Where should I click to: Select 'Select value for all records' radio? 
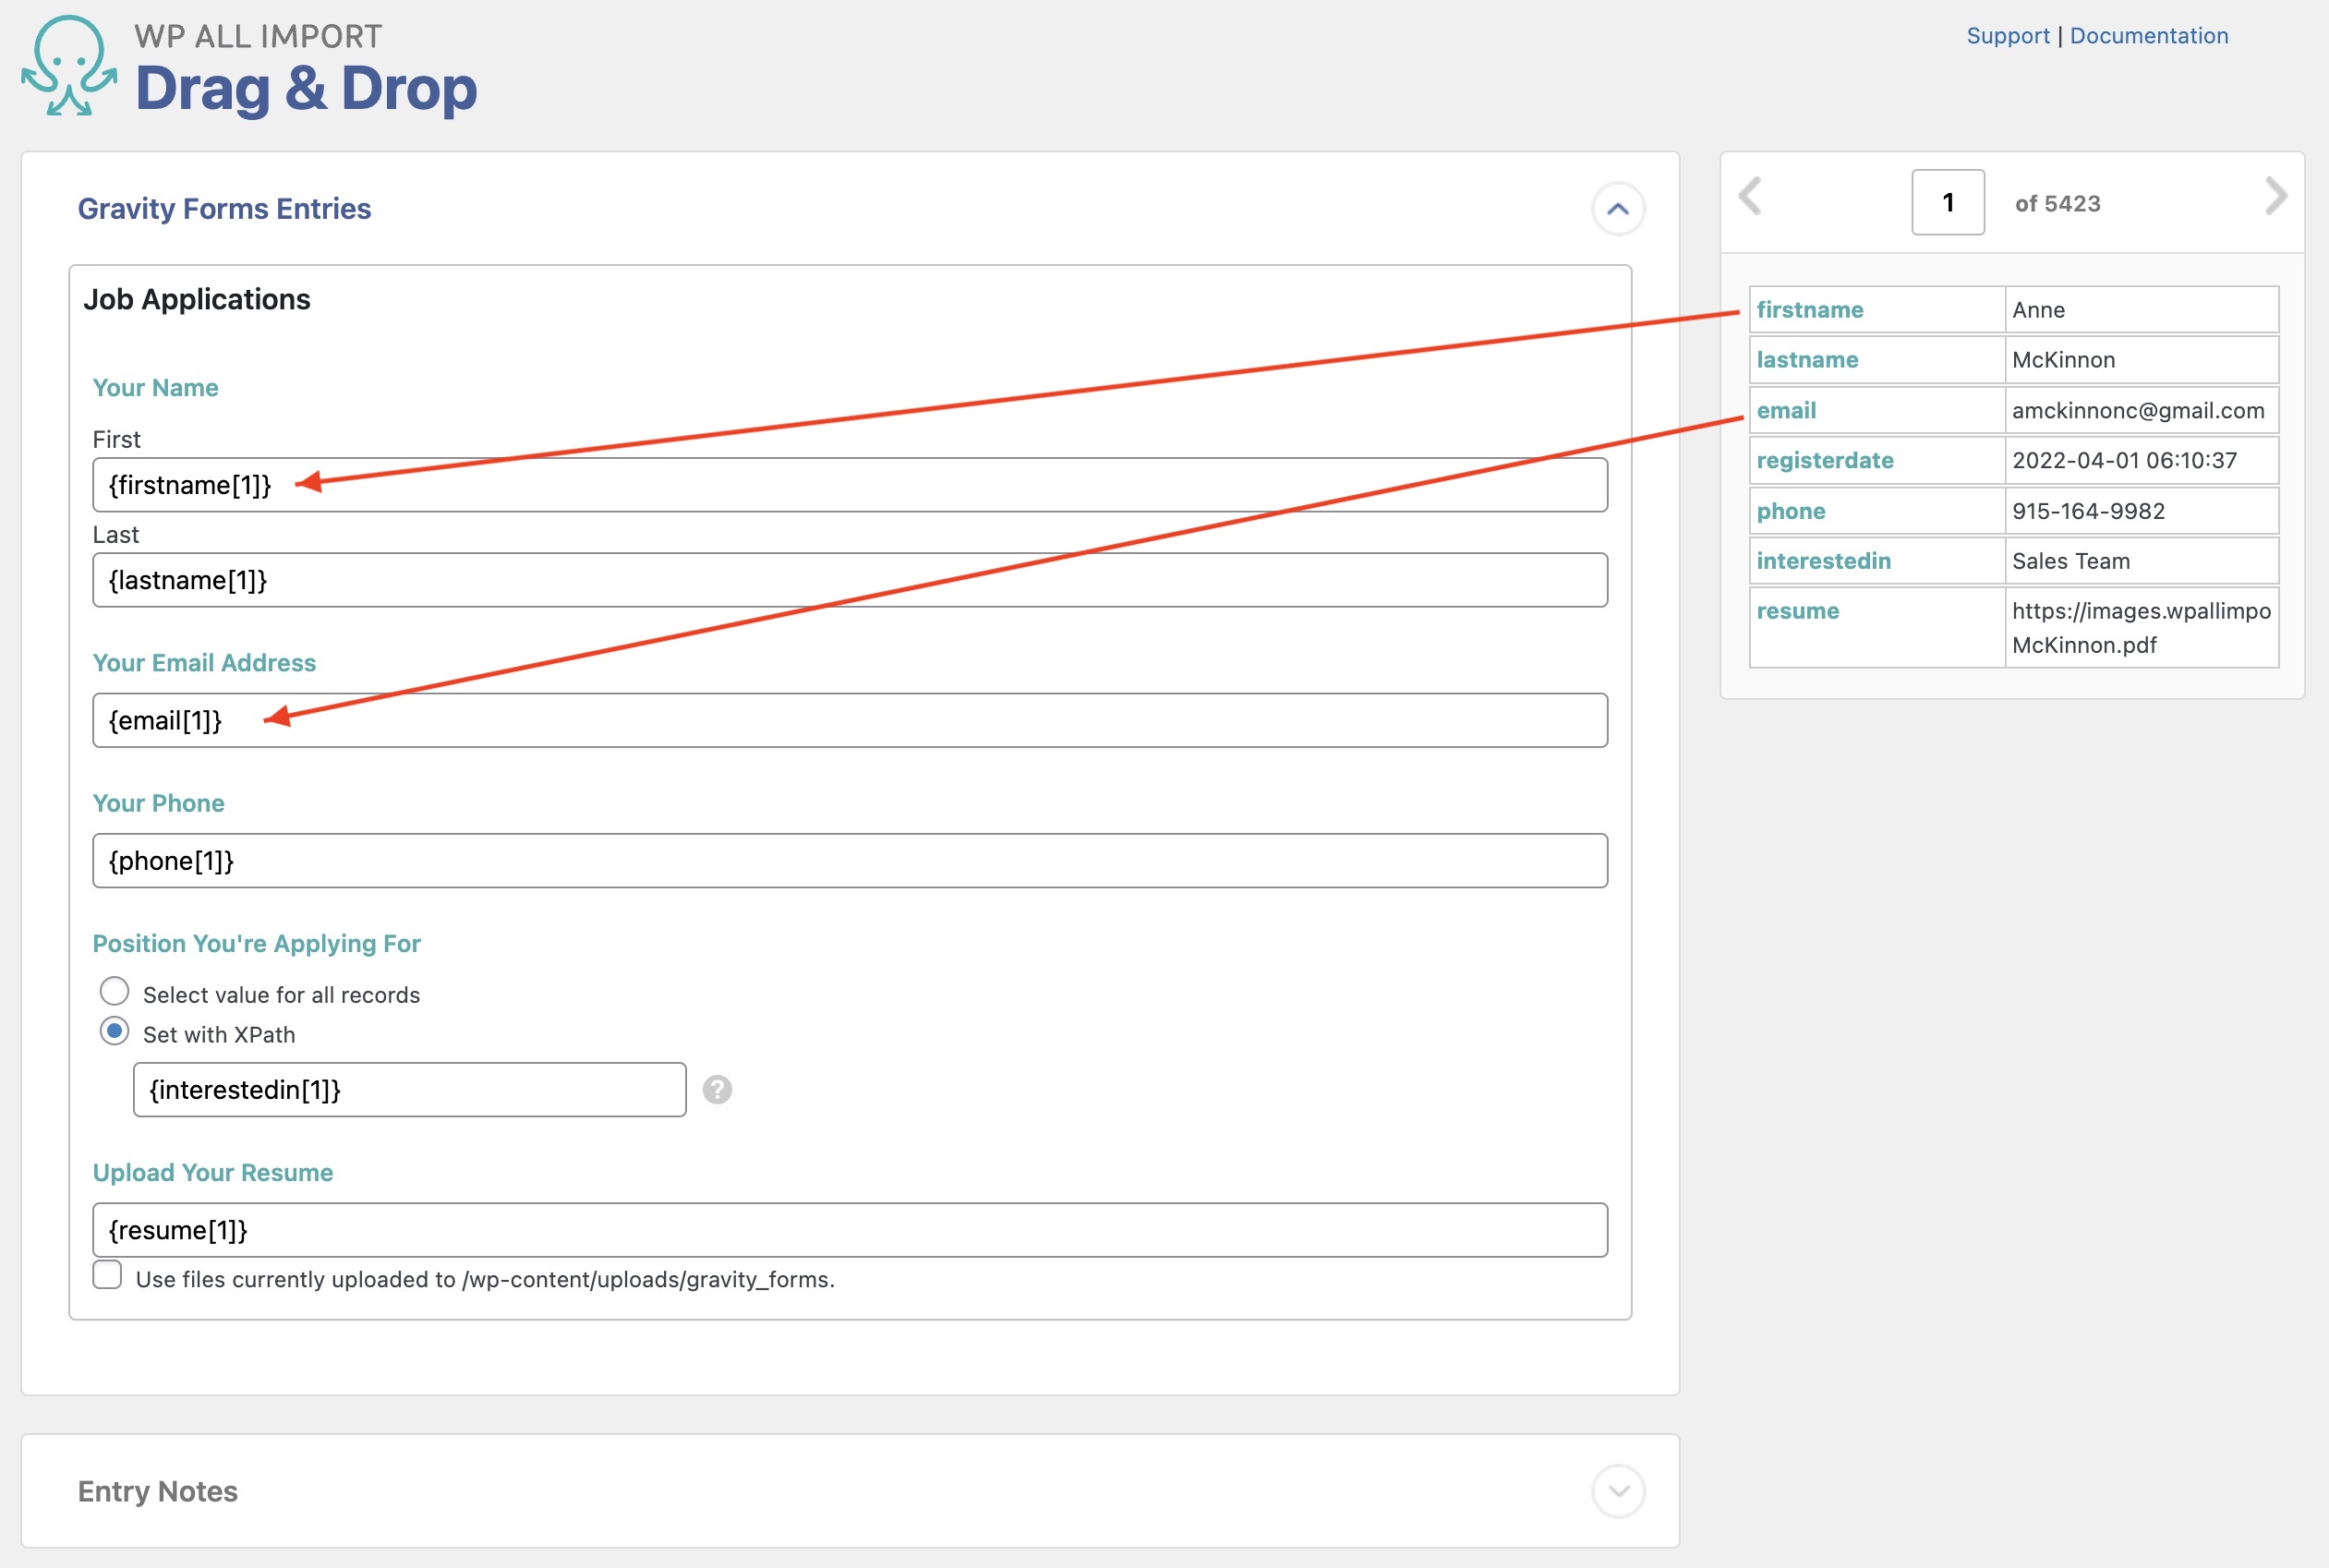[115, 992]
